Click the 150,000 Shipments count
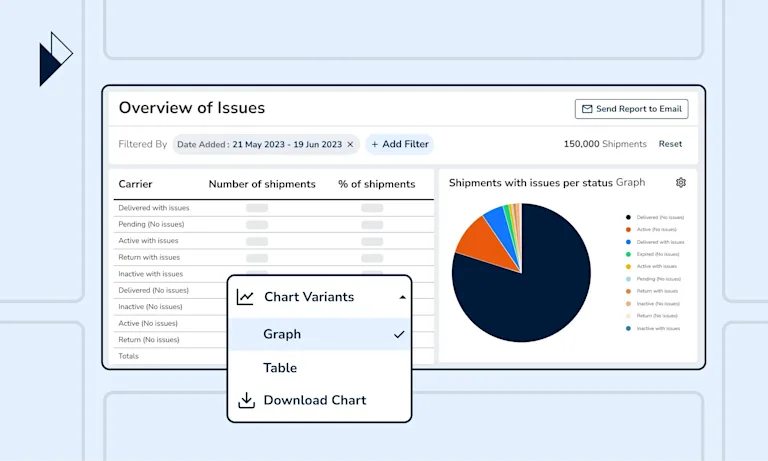768x461 pixels. 605,144
